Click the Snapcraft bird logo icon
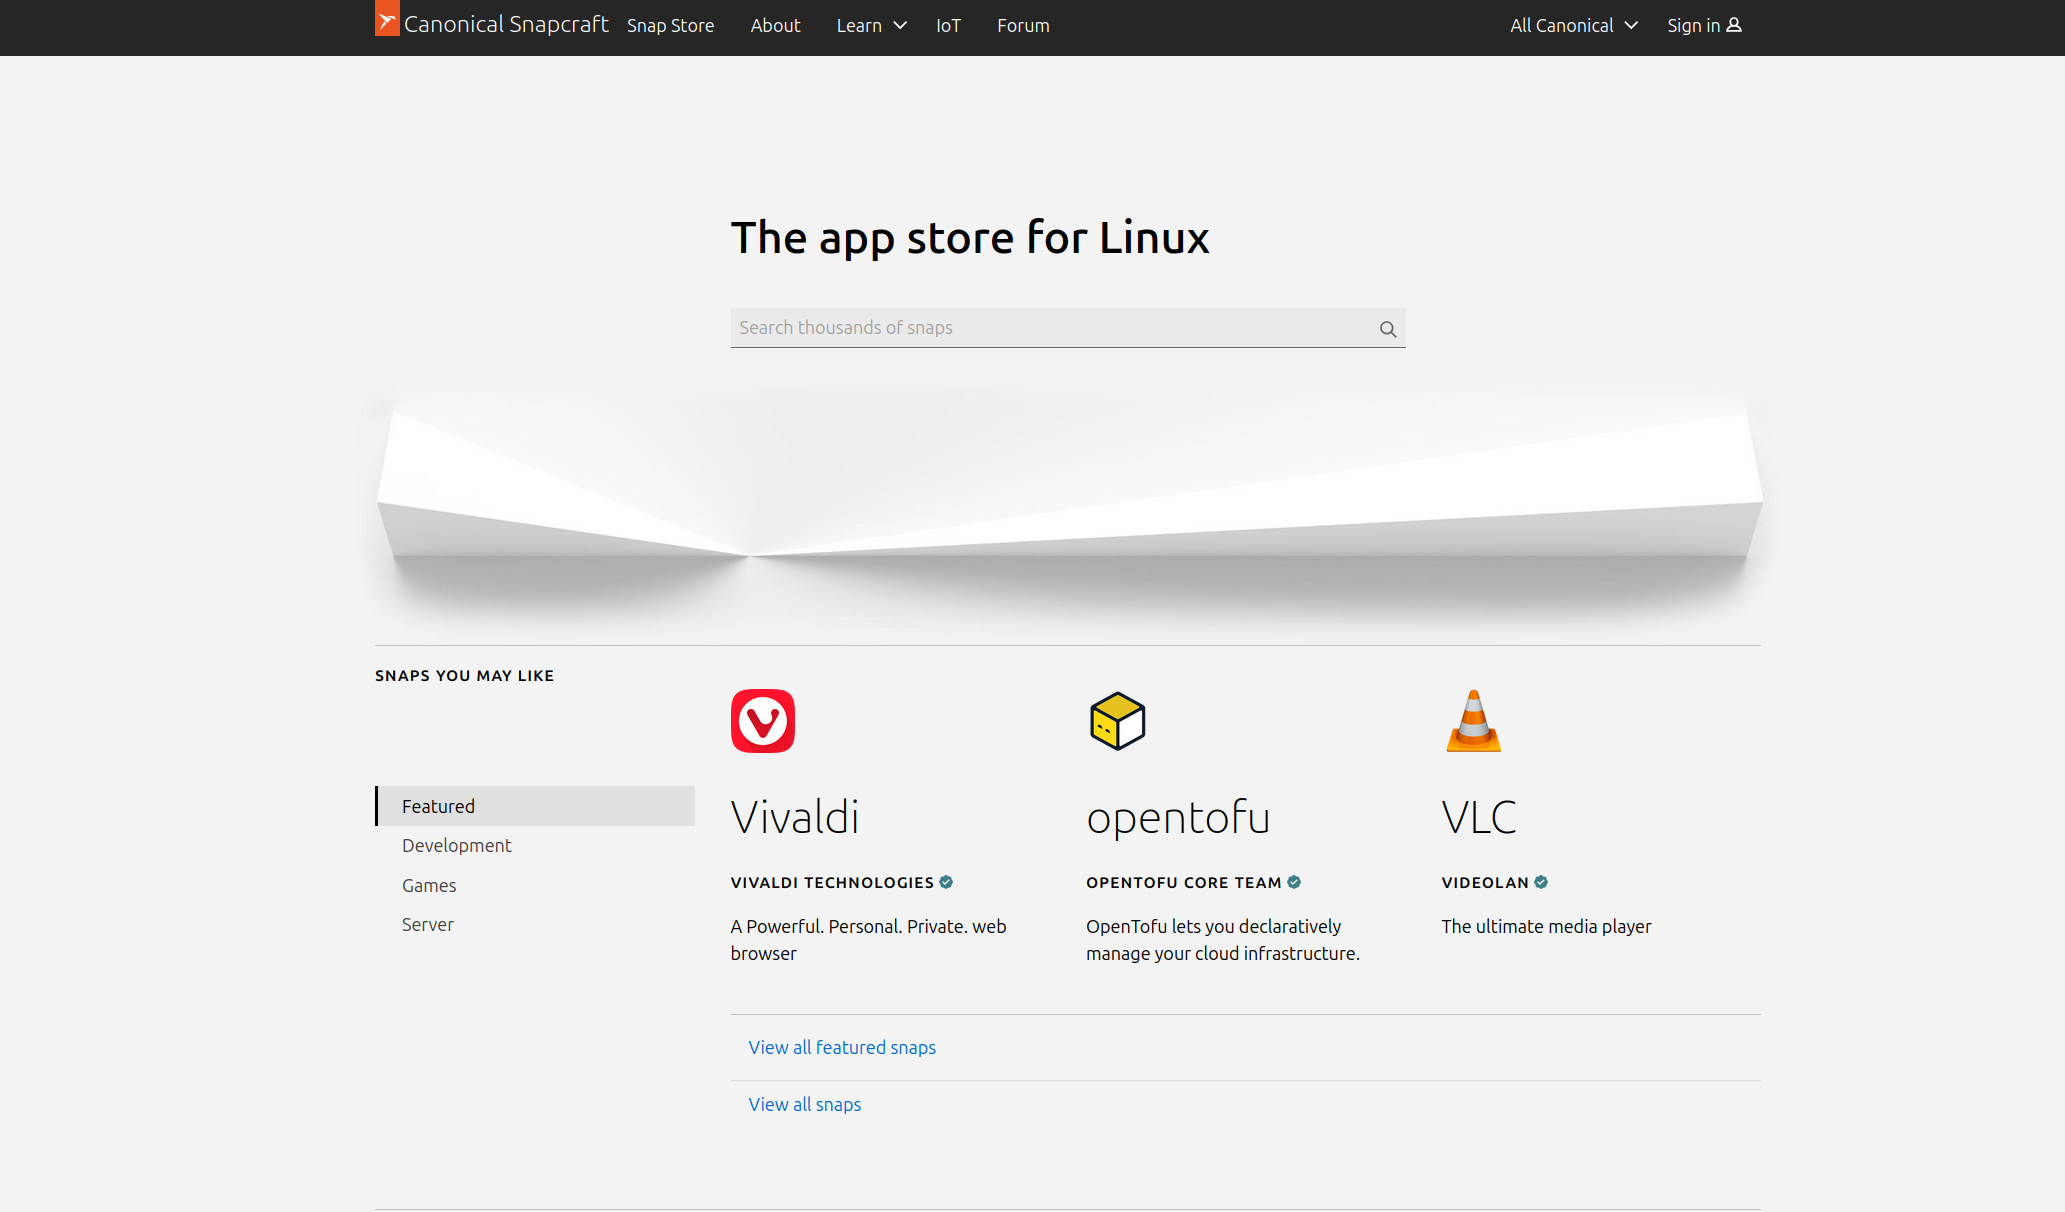The width and height of the screenshot is (2065, 1212). coord(387,19)
